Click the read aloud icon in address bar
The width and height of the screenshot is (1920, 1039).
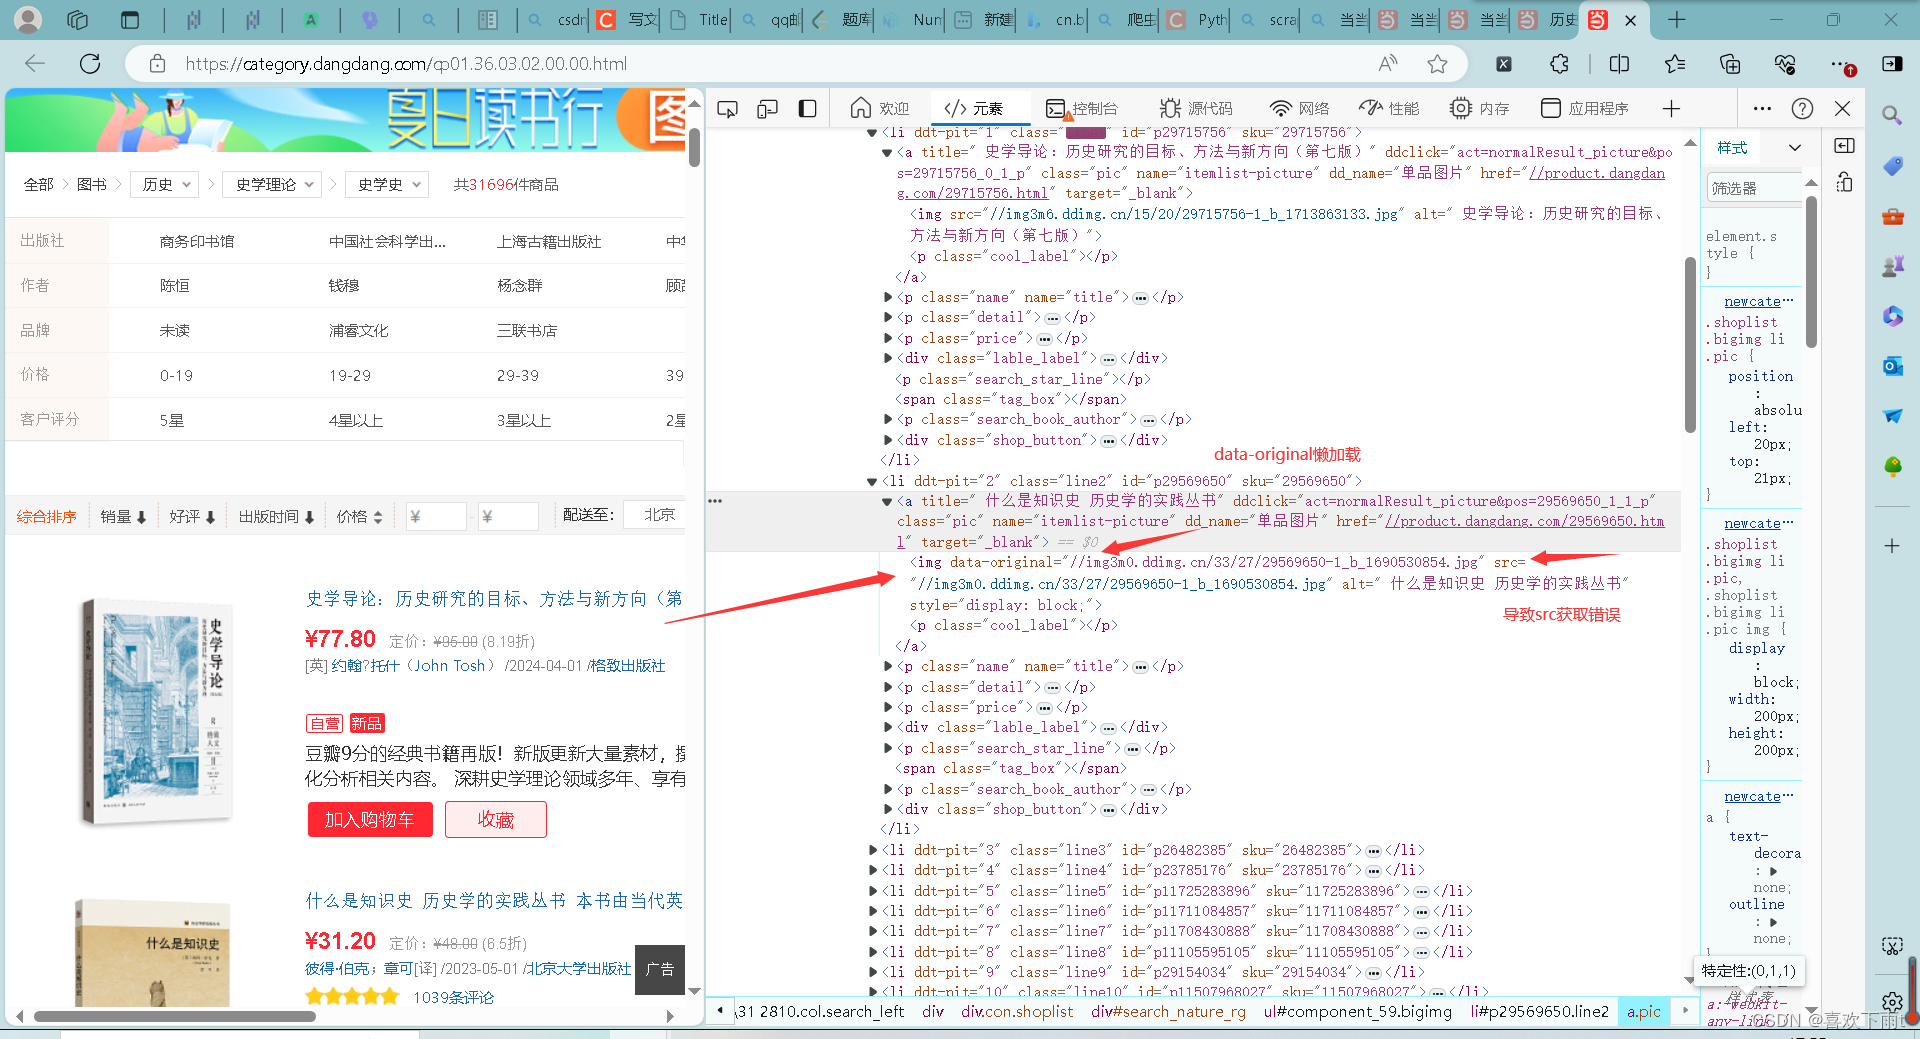point(1388,64)
